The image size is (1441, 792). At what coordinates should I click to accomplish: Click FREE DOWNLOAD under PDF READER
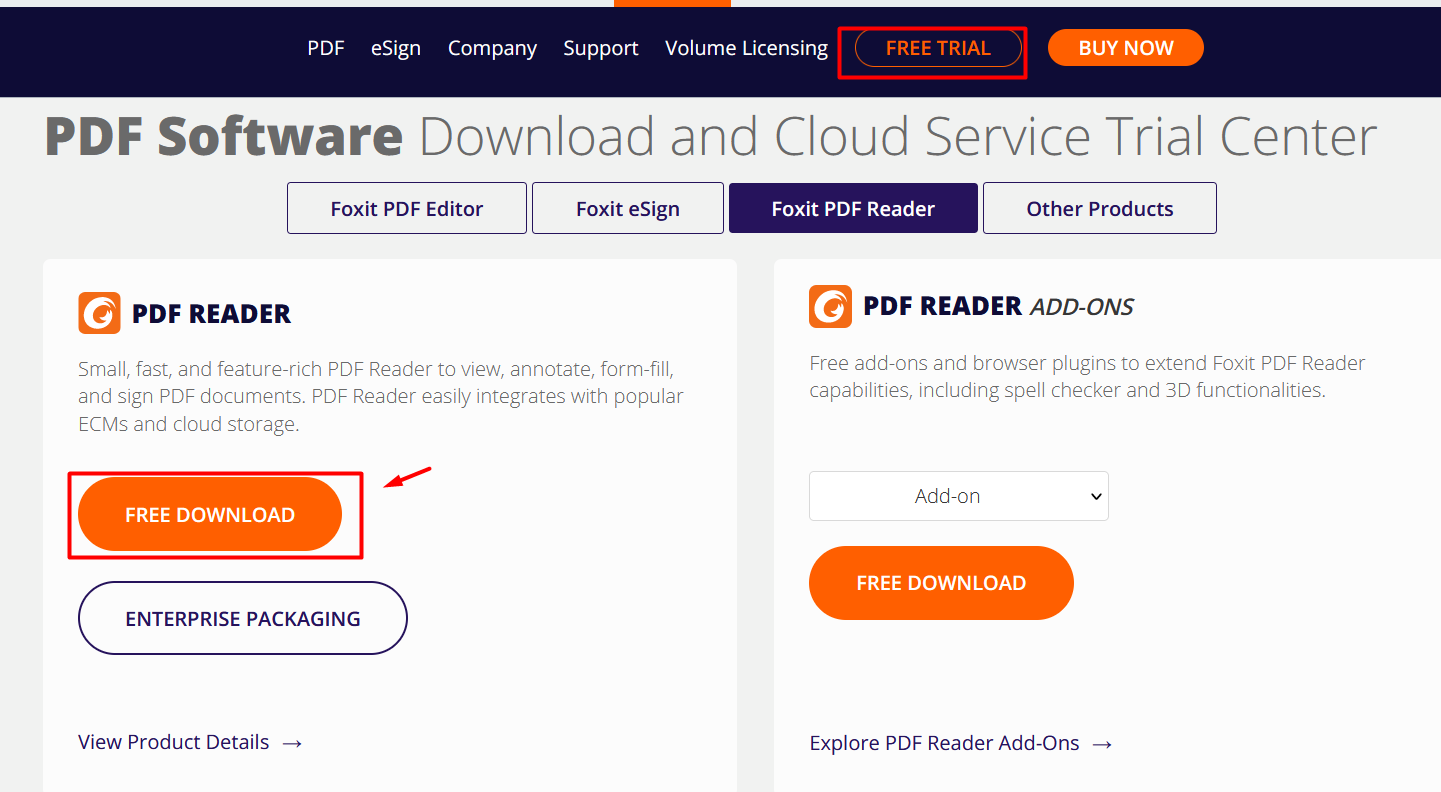(210, 514)
